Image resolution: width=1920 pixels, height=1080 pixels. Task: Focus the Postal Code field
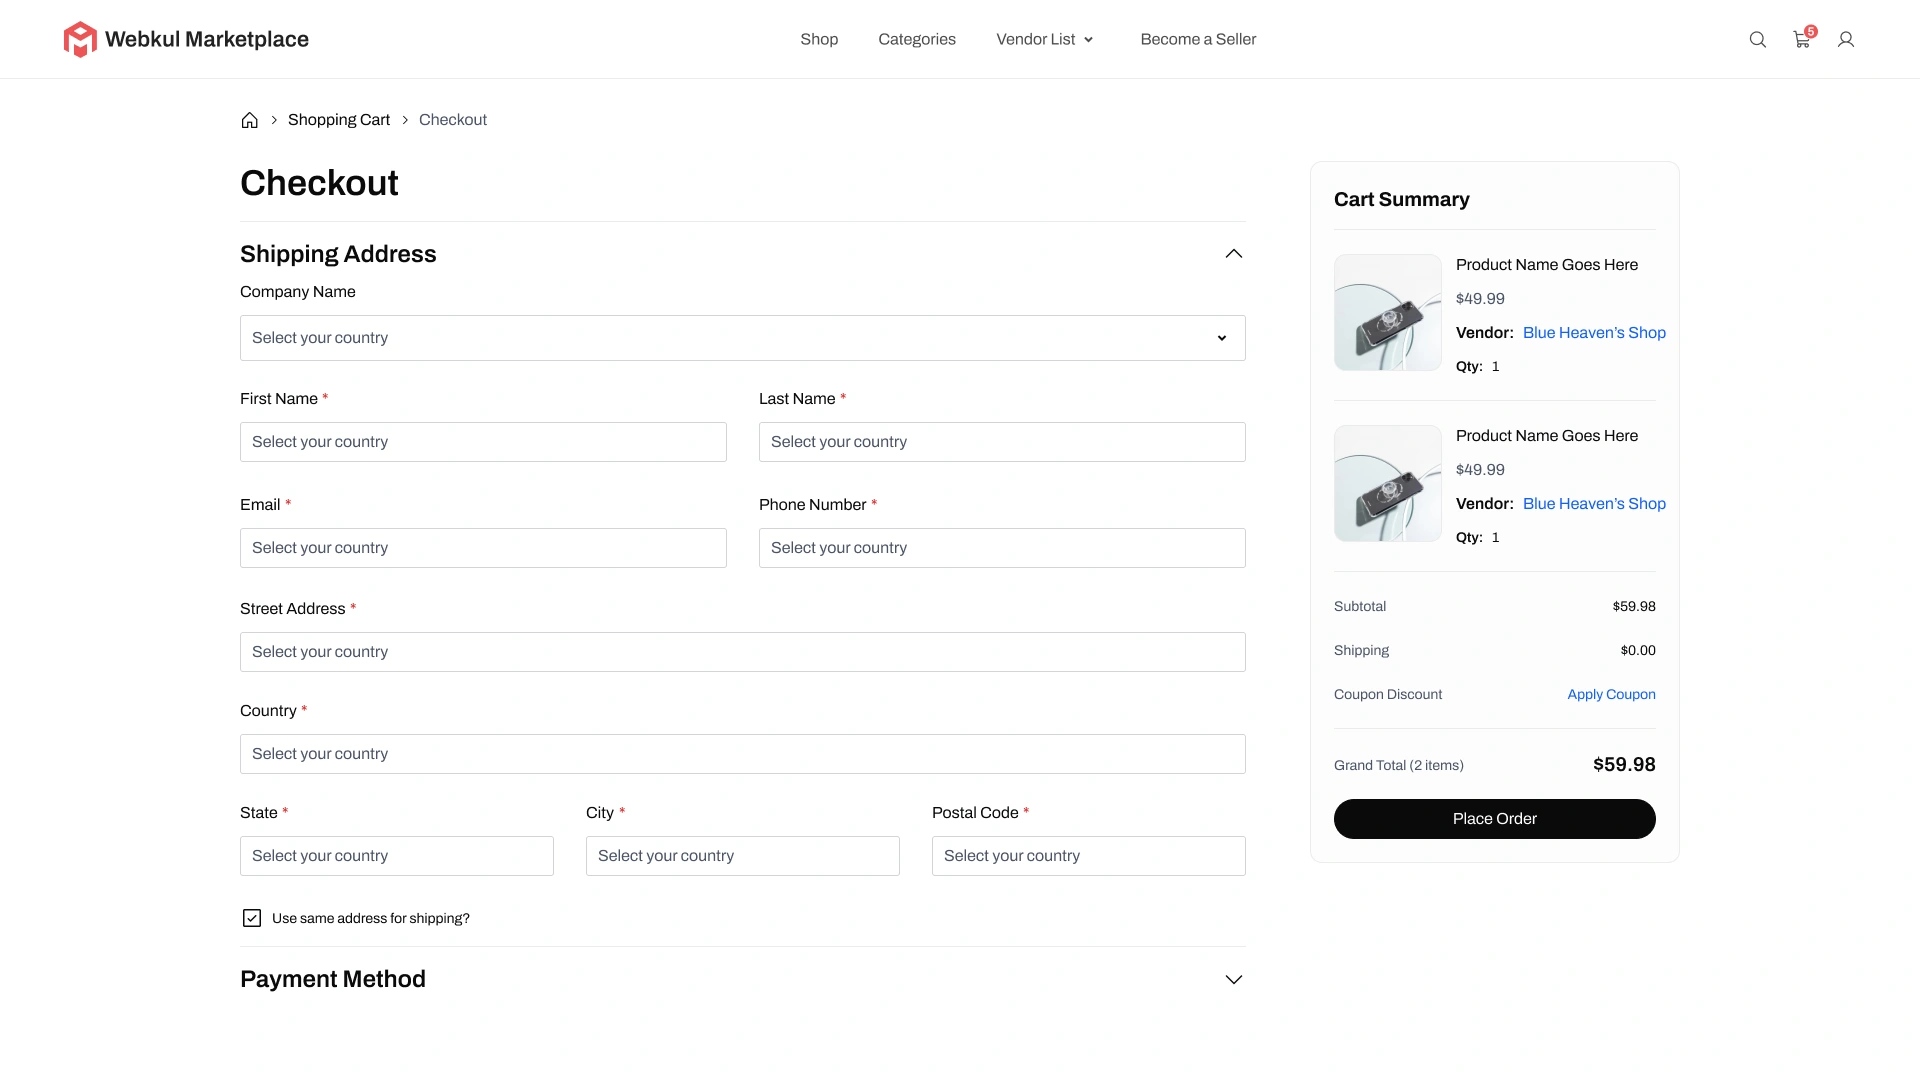click(x=1089, y=856)
